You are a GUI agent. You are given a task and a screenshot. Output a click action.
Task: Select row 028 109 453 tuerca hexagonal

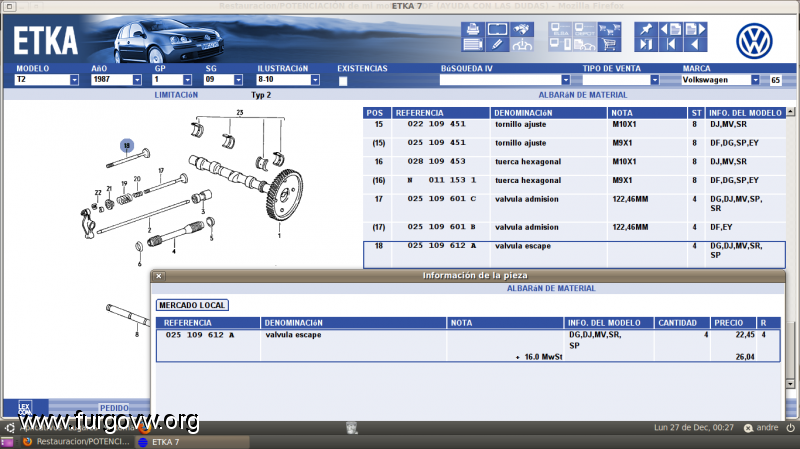click(x=574, y=165)
